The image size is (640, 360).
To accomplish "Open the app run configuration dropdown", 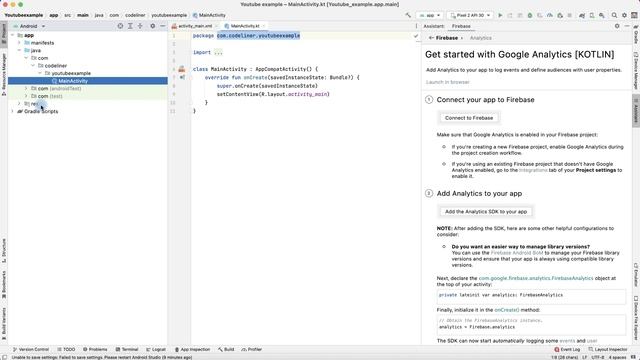I will 430,15.
